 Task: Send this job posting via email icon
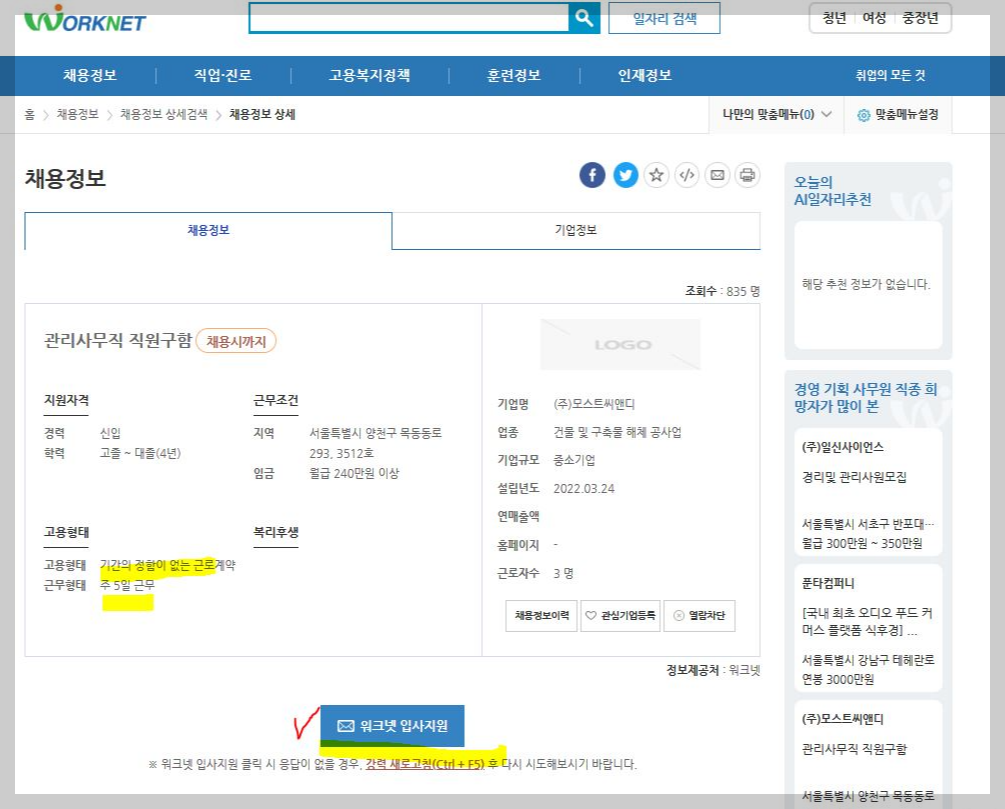pyautogui.click(x=717, y=174)
